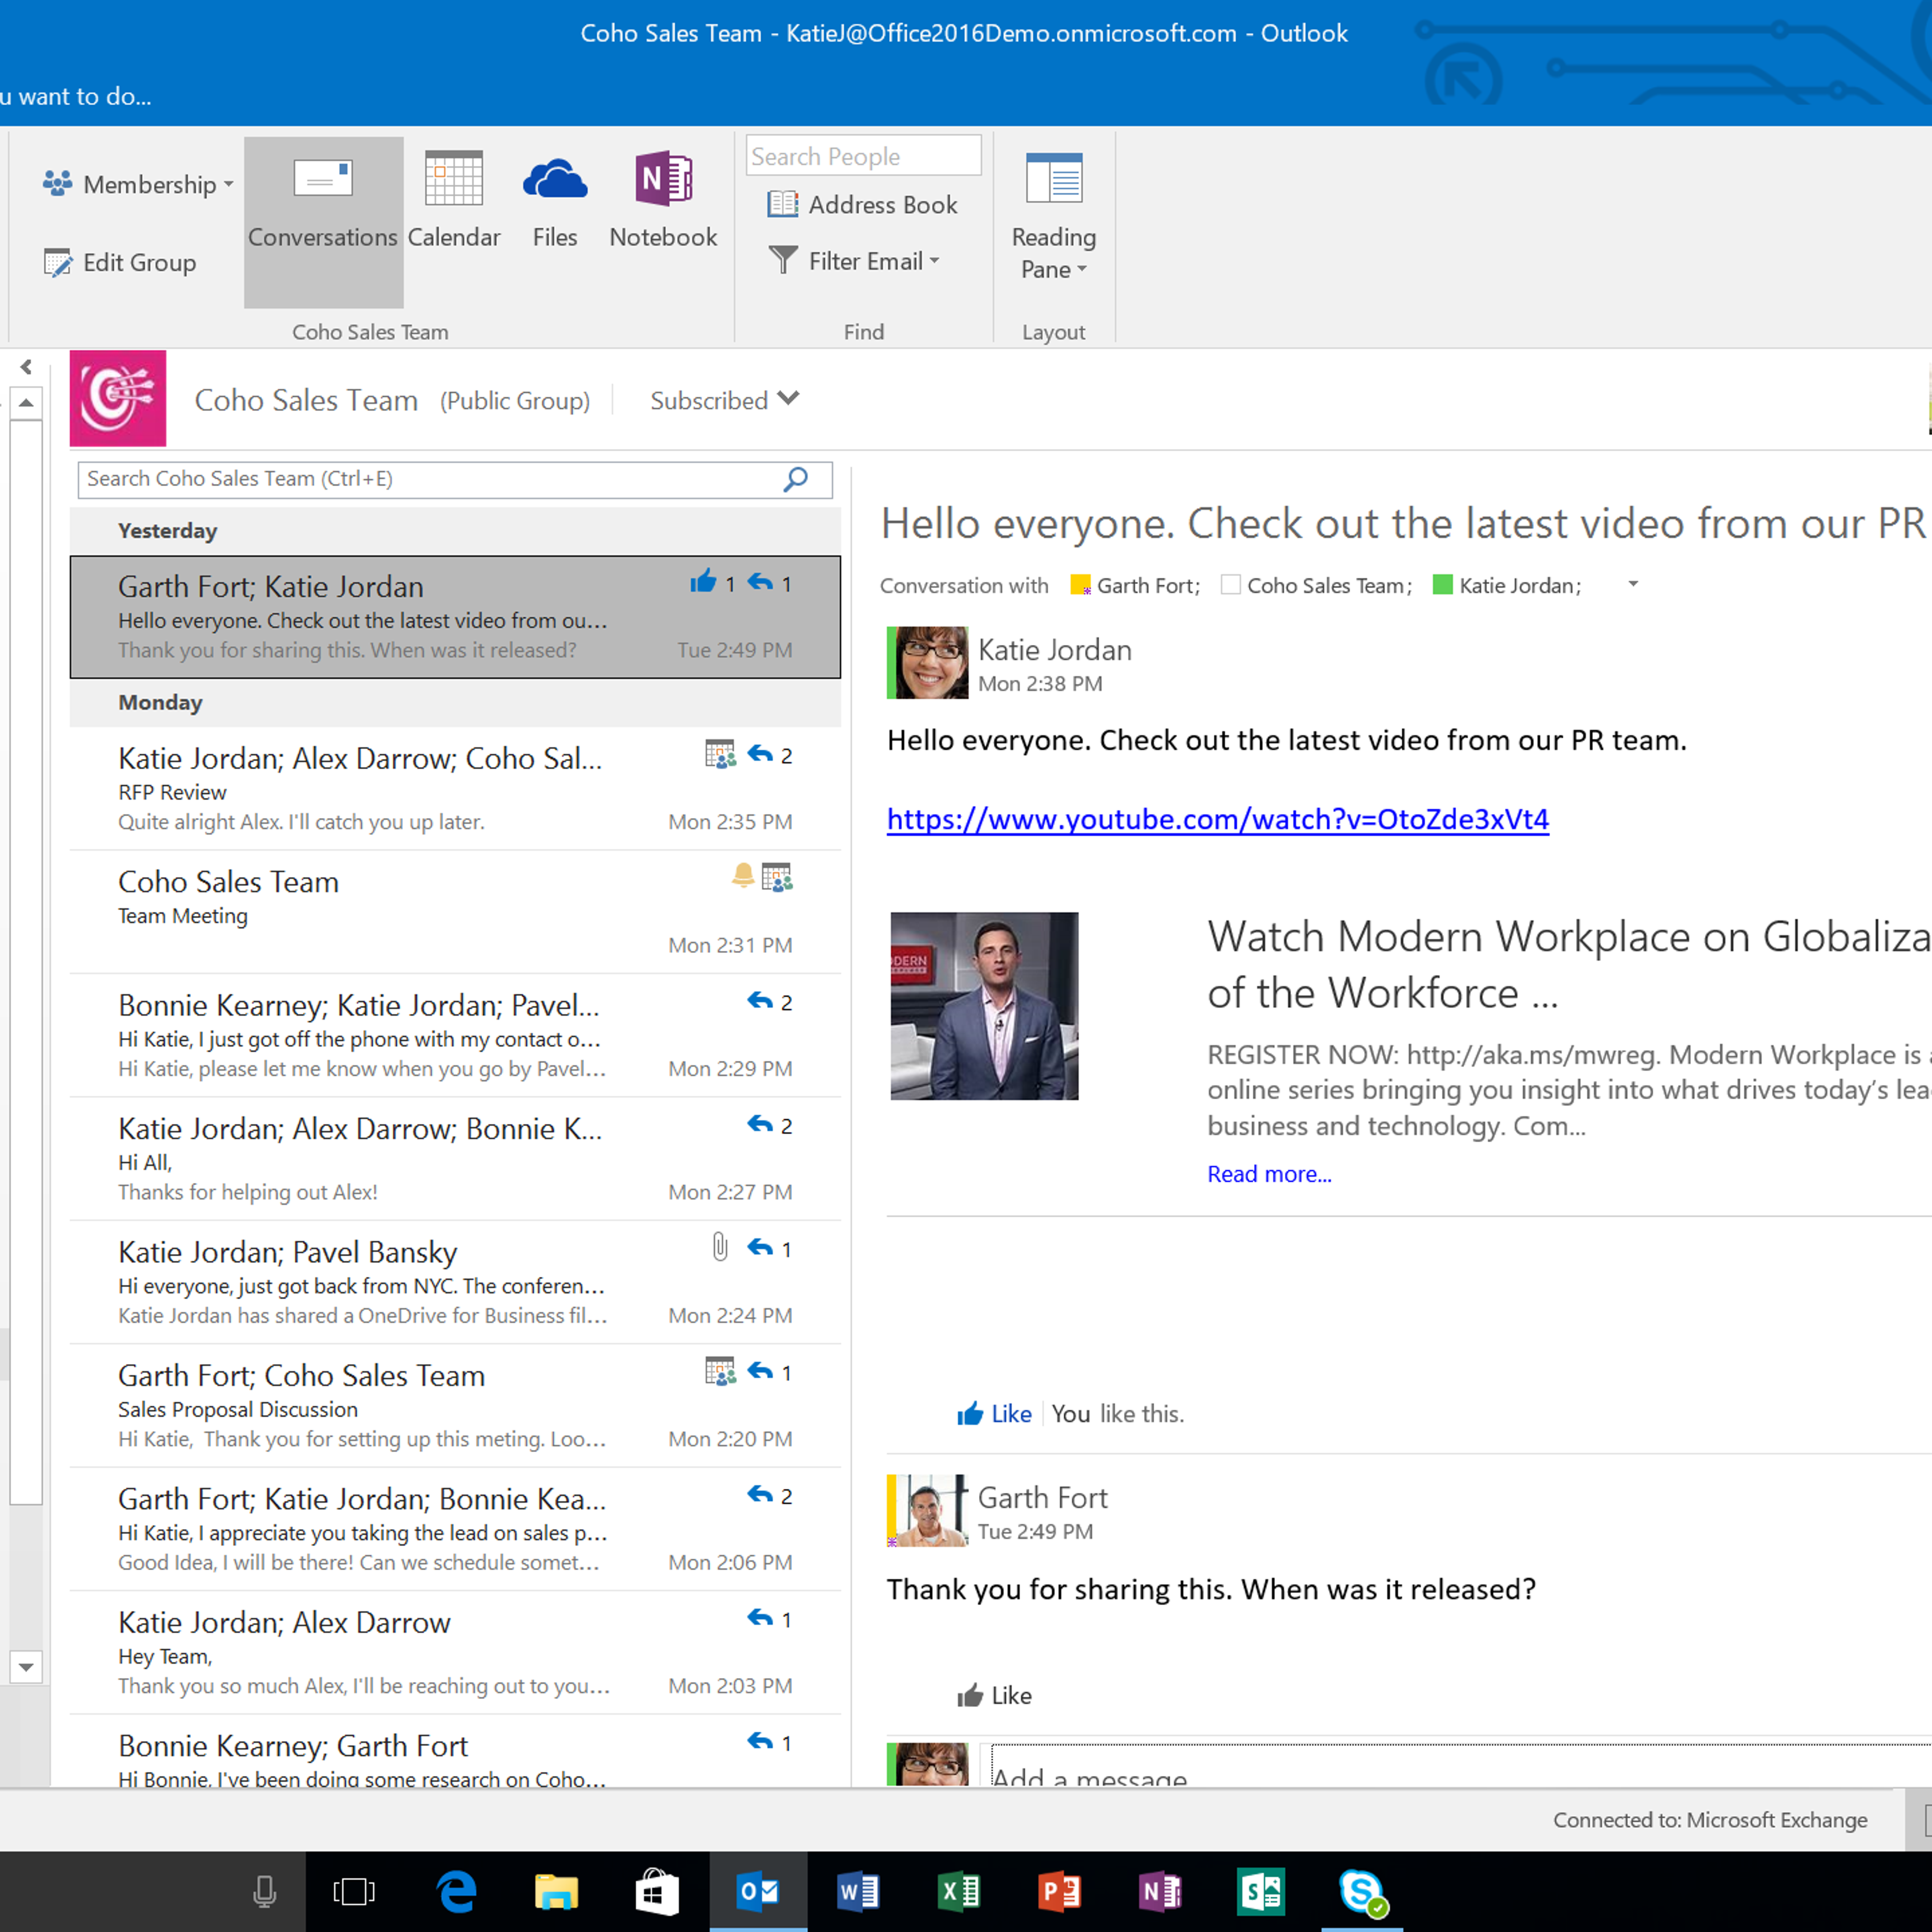Open the group OneNote Notebook
1932x1932 pixels.
[x=664, y=200]
